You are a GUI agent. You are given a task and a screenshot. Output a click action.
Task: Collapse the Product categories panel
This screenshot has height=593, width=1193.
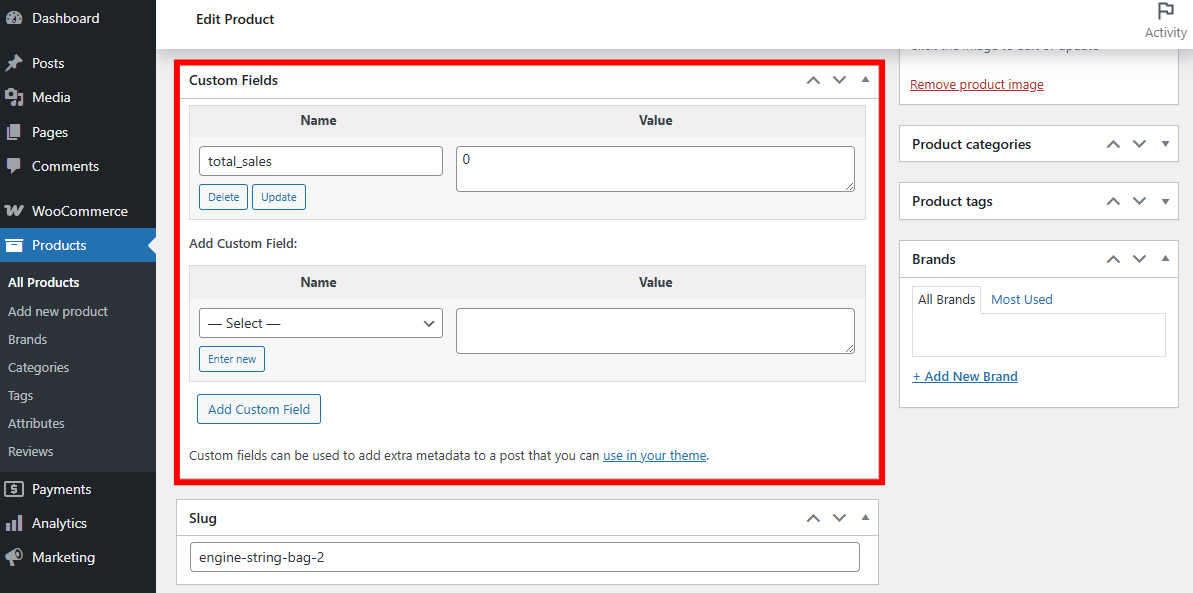(1164, 144)
